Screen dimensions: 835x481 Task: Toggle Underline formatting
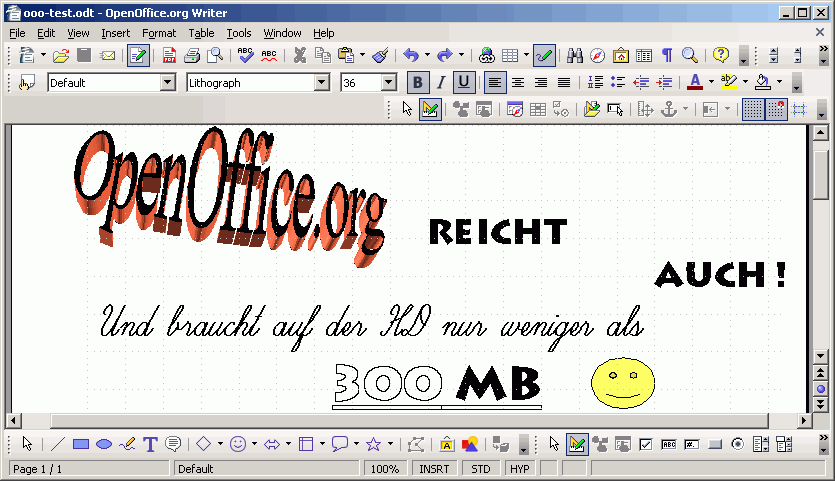(x=464, y=83)
